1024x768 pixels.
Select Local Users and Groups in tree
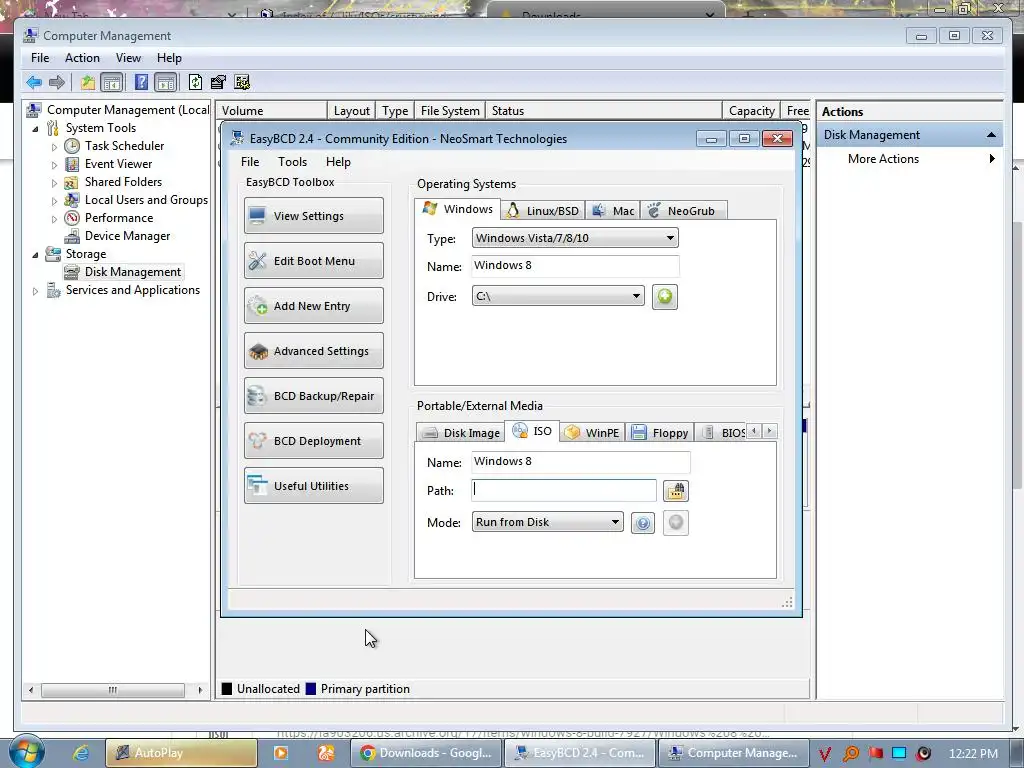(146, 200)
